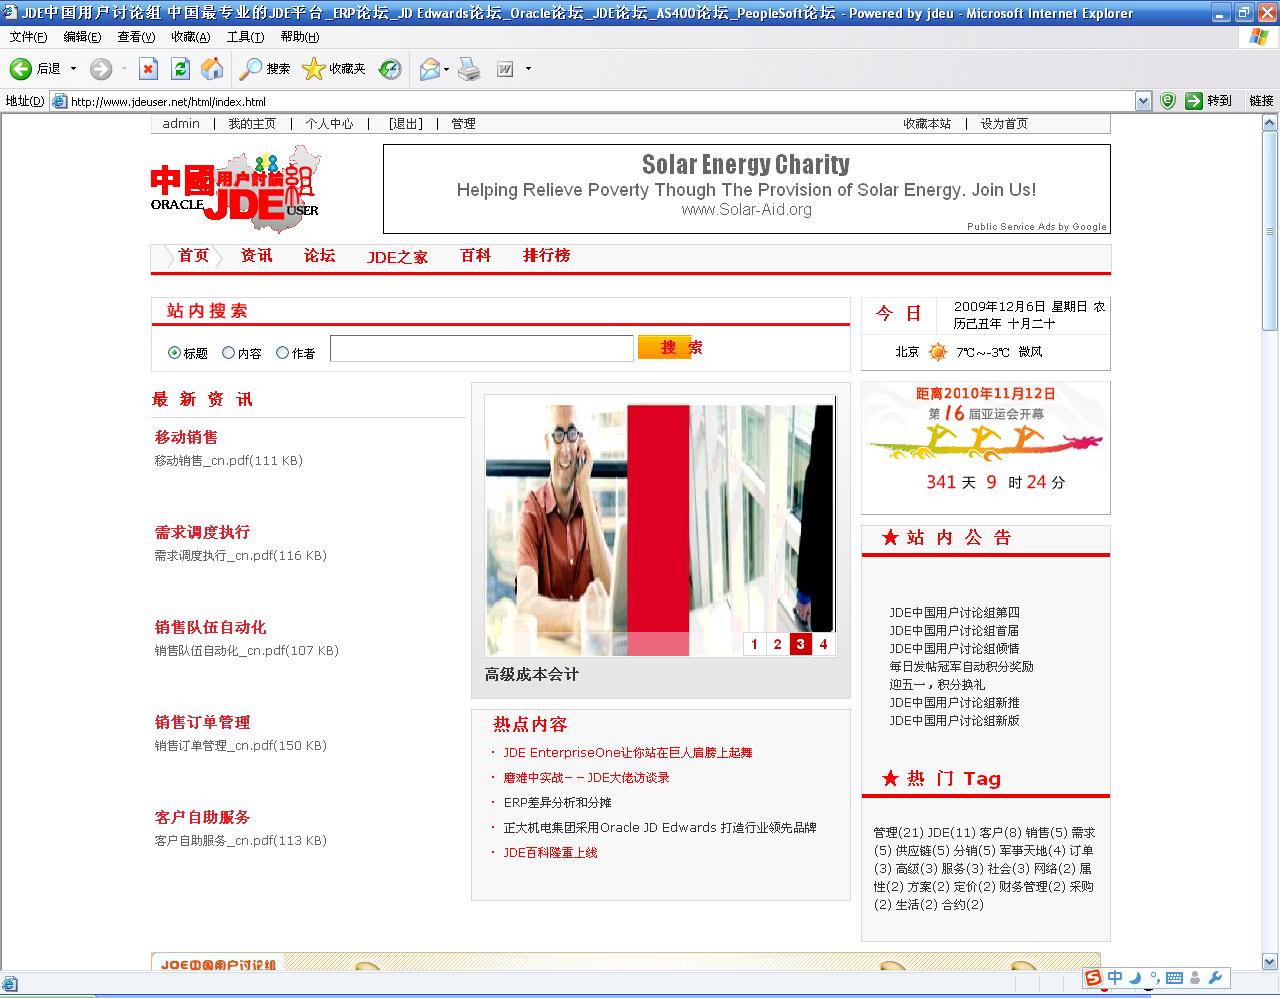Toggle the 中 Chinese input mode icon

(x=1115, y=978)
